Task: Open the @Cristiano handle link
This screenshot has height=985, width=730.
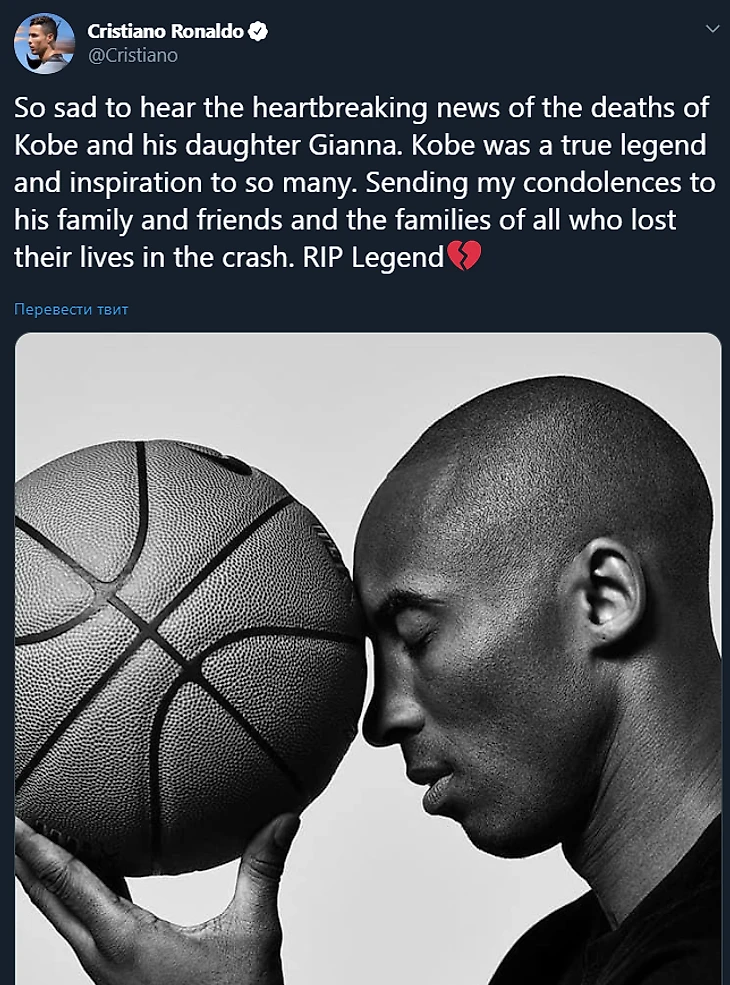Action: (x=133, y=55)
